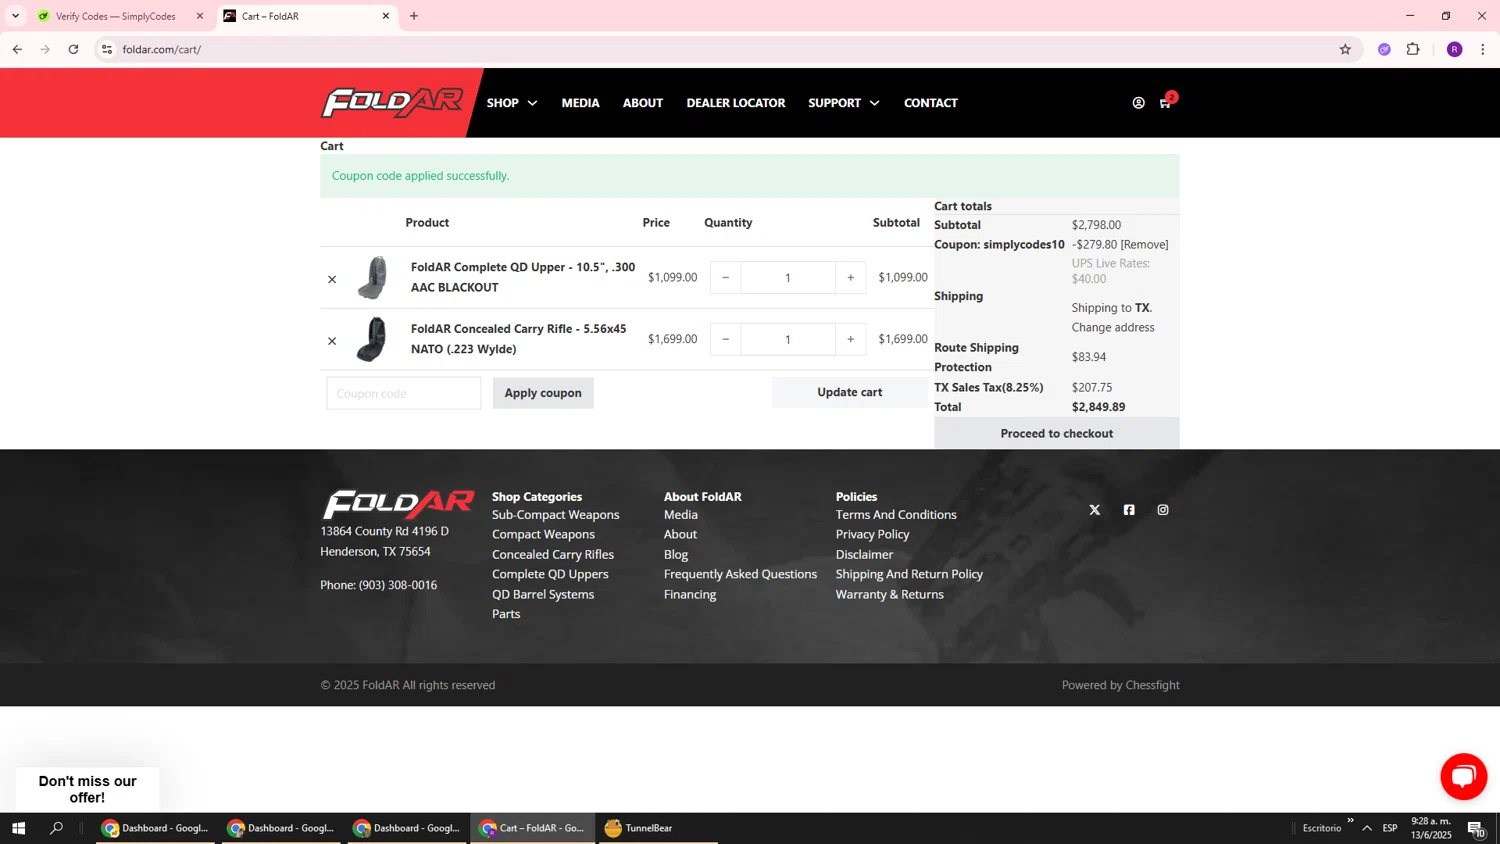Open the Chrome profile avatar
1500x844 pixels.
tap(1454, 49)
